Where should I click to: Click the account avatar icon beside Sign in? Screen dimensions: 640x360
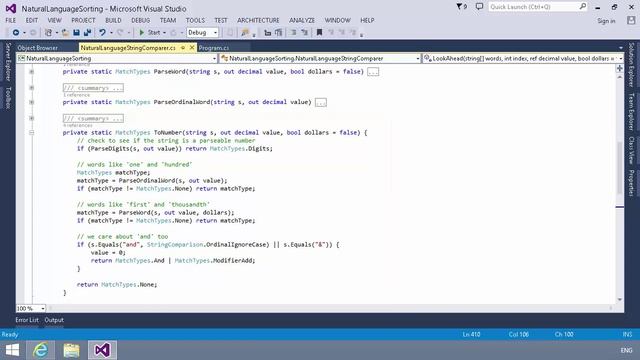[x=631, y=20]
